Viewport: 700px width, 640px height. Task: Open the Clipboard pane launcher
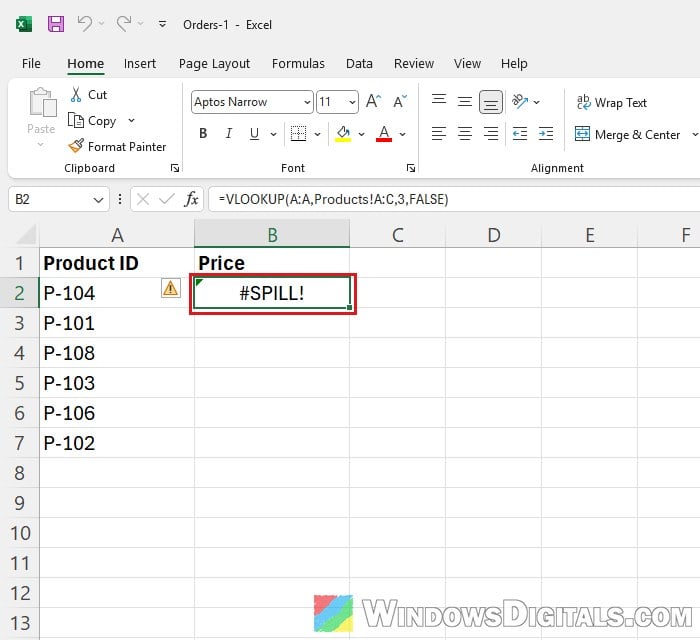pos(175,168)
